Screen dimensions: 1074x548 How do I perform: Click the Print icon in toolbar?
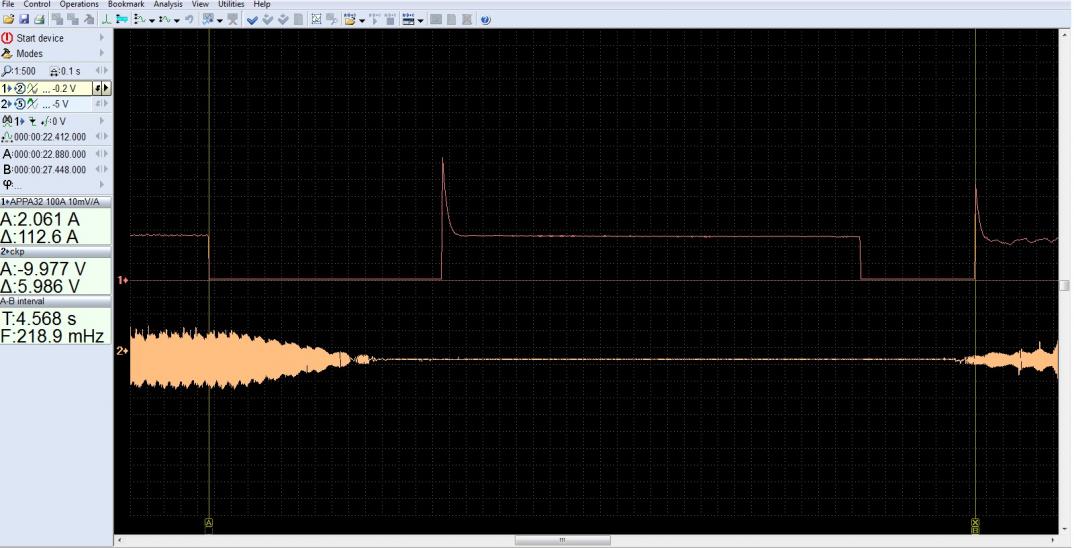(x=39, y=20)
